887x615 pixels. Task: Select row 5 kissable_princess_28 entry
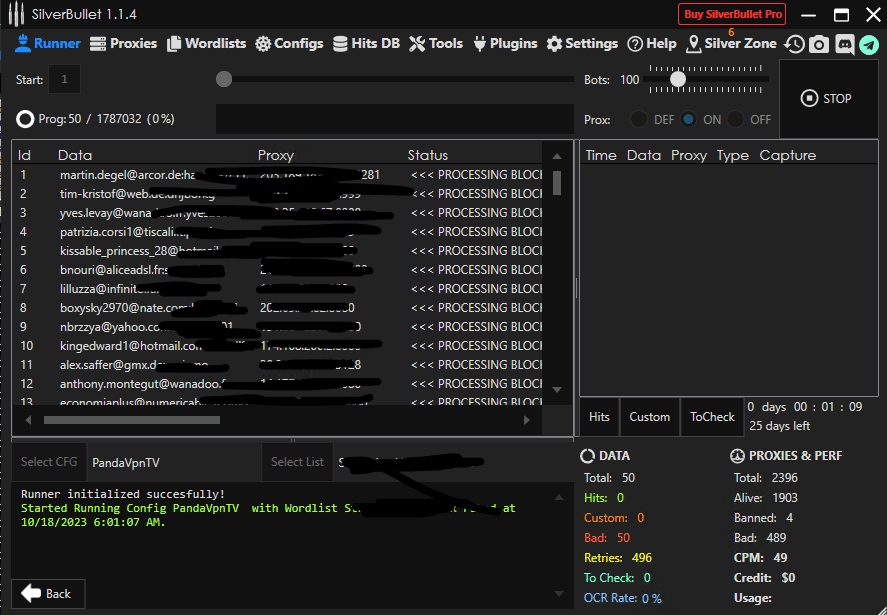coord(277,251)
